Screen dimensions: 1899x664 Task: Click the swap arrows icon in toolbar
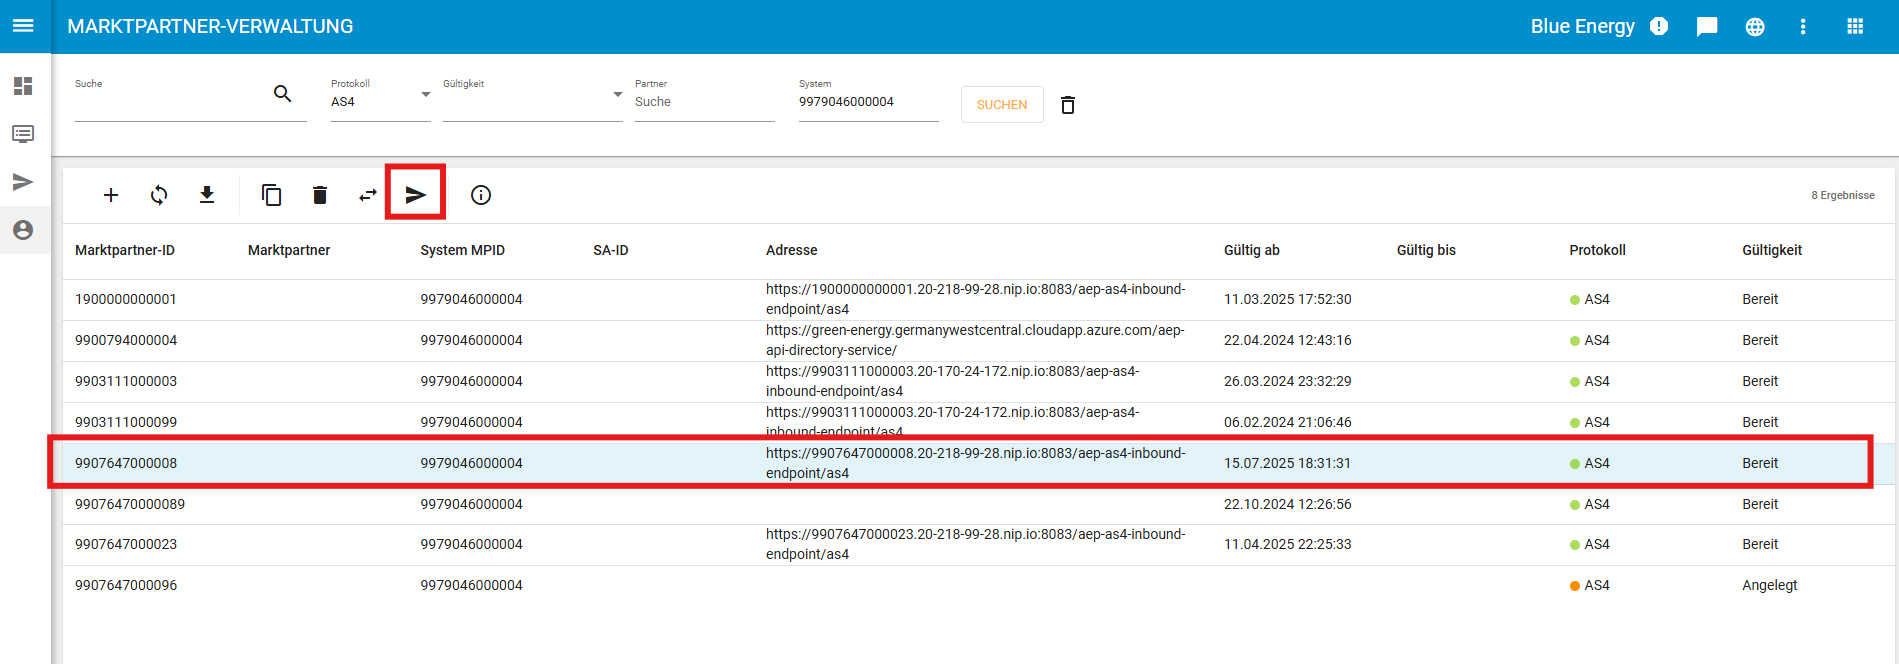(368, 195)
